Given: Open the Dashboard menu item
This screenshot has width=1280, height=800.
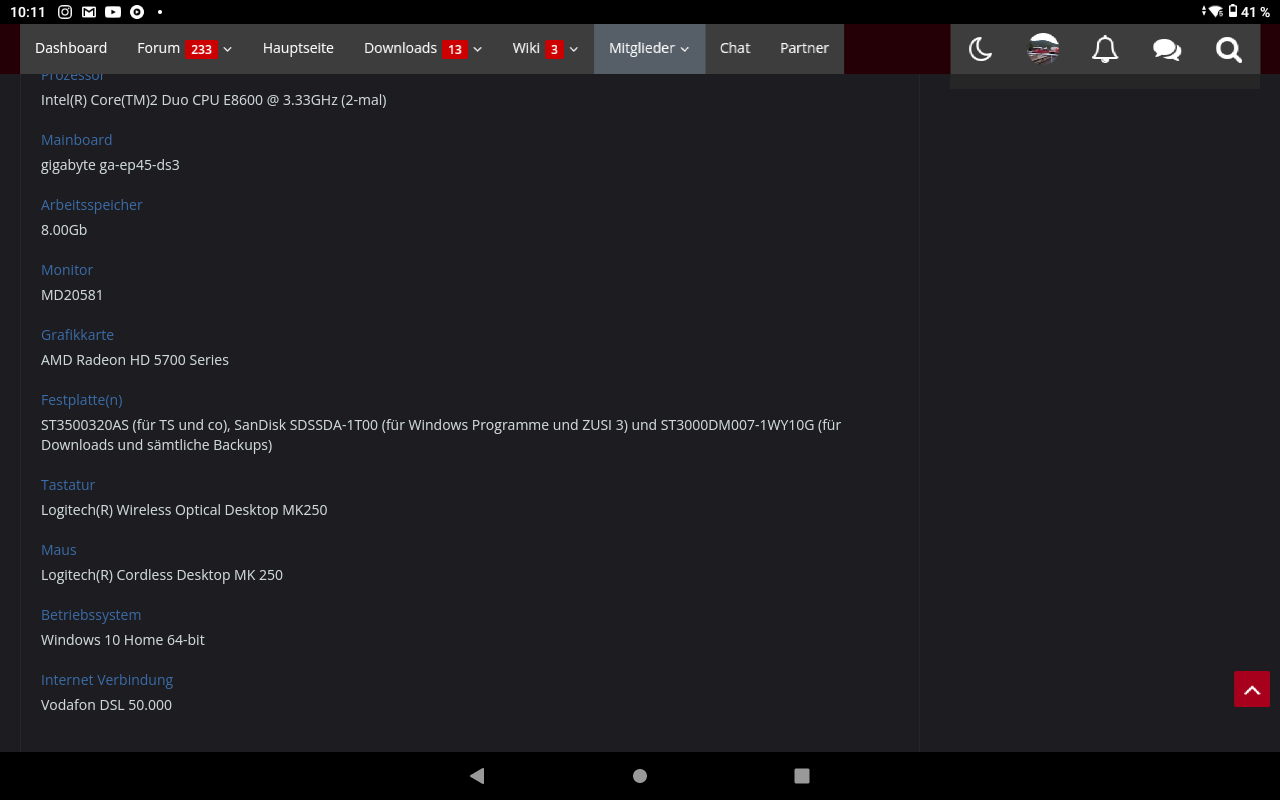Looking at the screenshot, I should click(x=71, y=49).
